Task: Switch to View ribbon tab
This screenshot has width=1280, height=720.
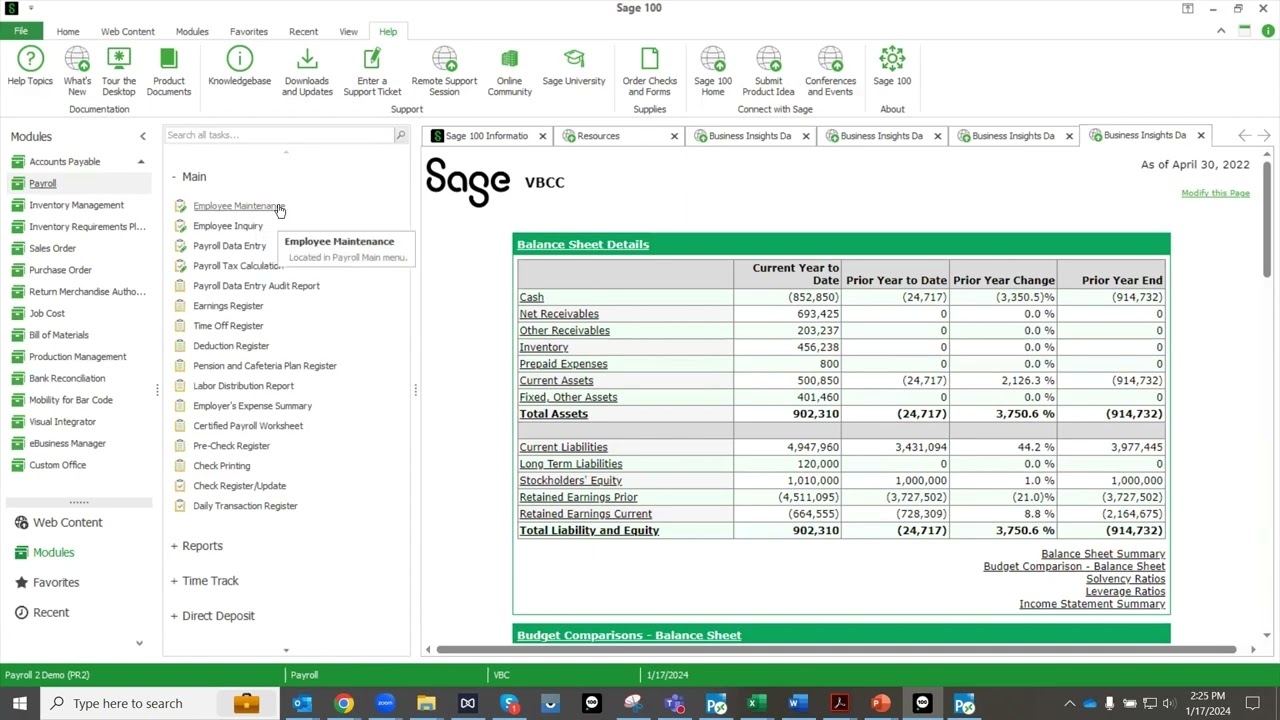Action: point(348,32)
